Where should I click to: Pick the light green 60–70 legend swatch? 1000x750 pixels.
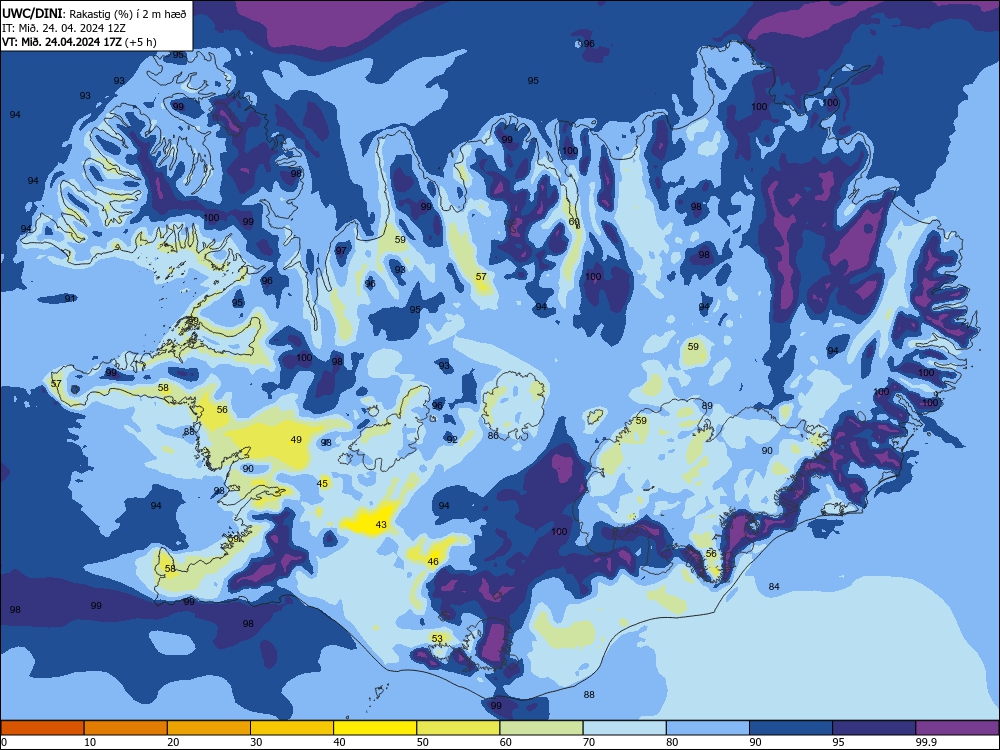541,728
